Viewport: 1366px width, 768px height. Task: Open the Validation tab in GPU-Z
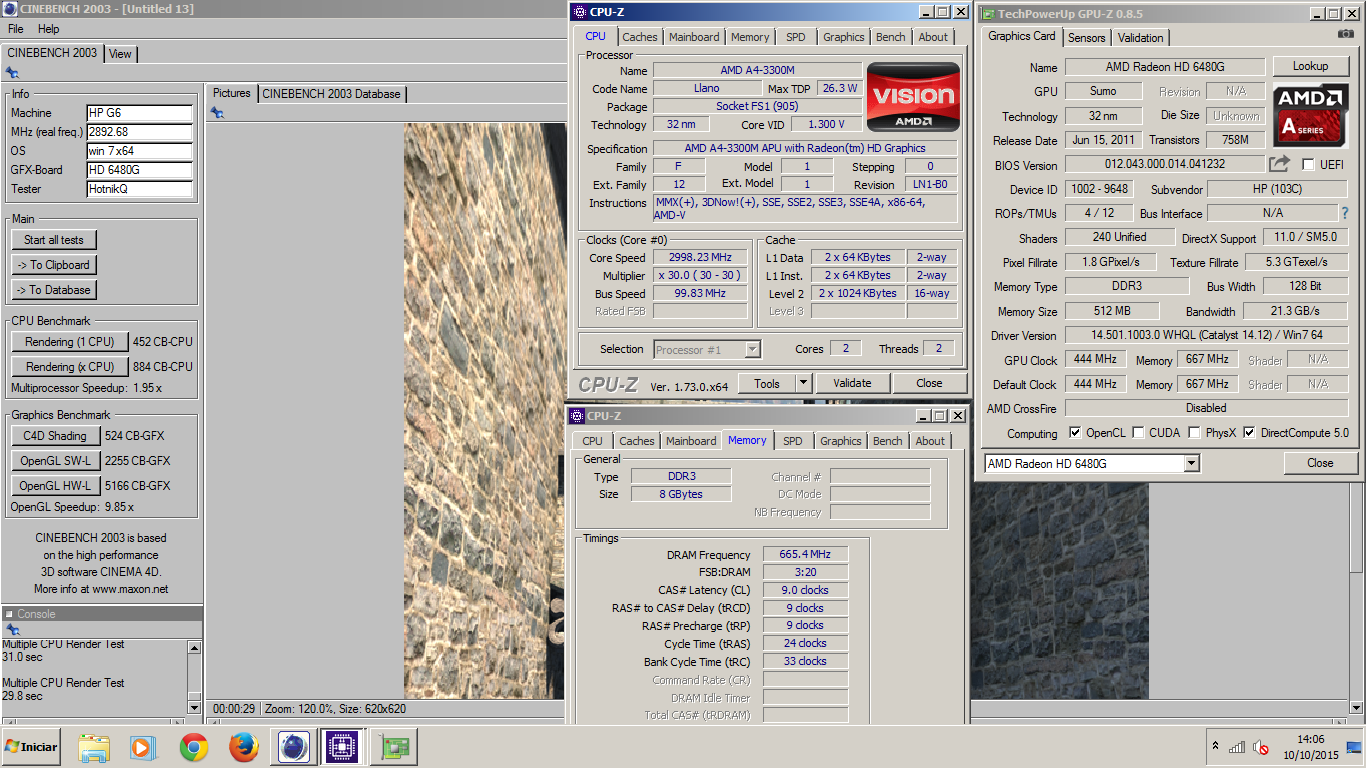point(1141,38)
